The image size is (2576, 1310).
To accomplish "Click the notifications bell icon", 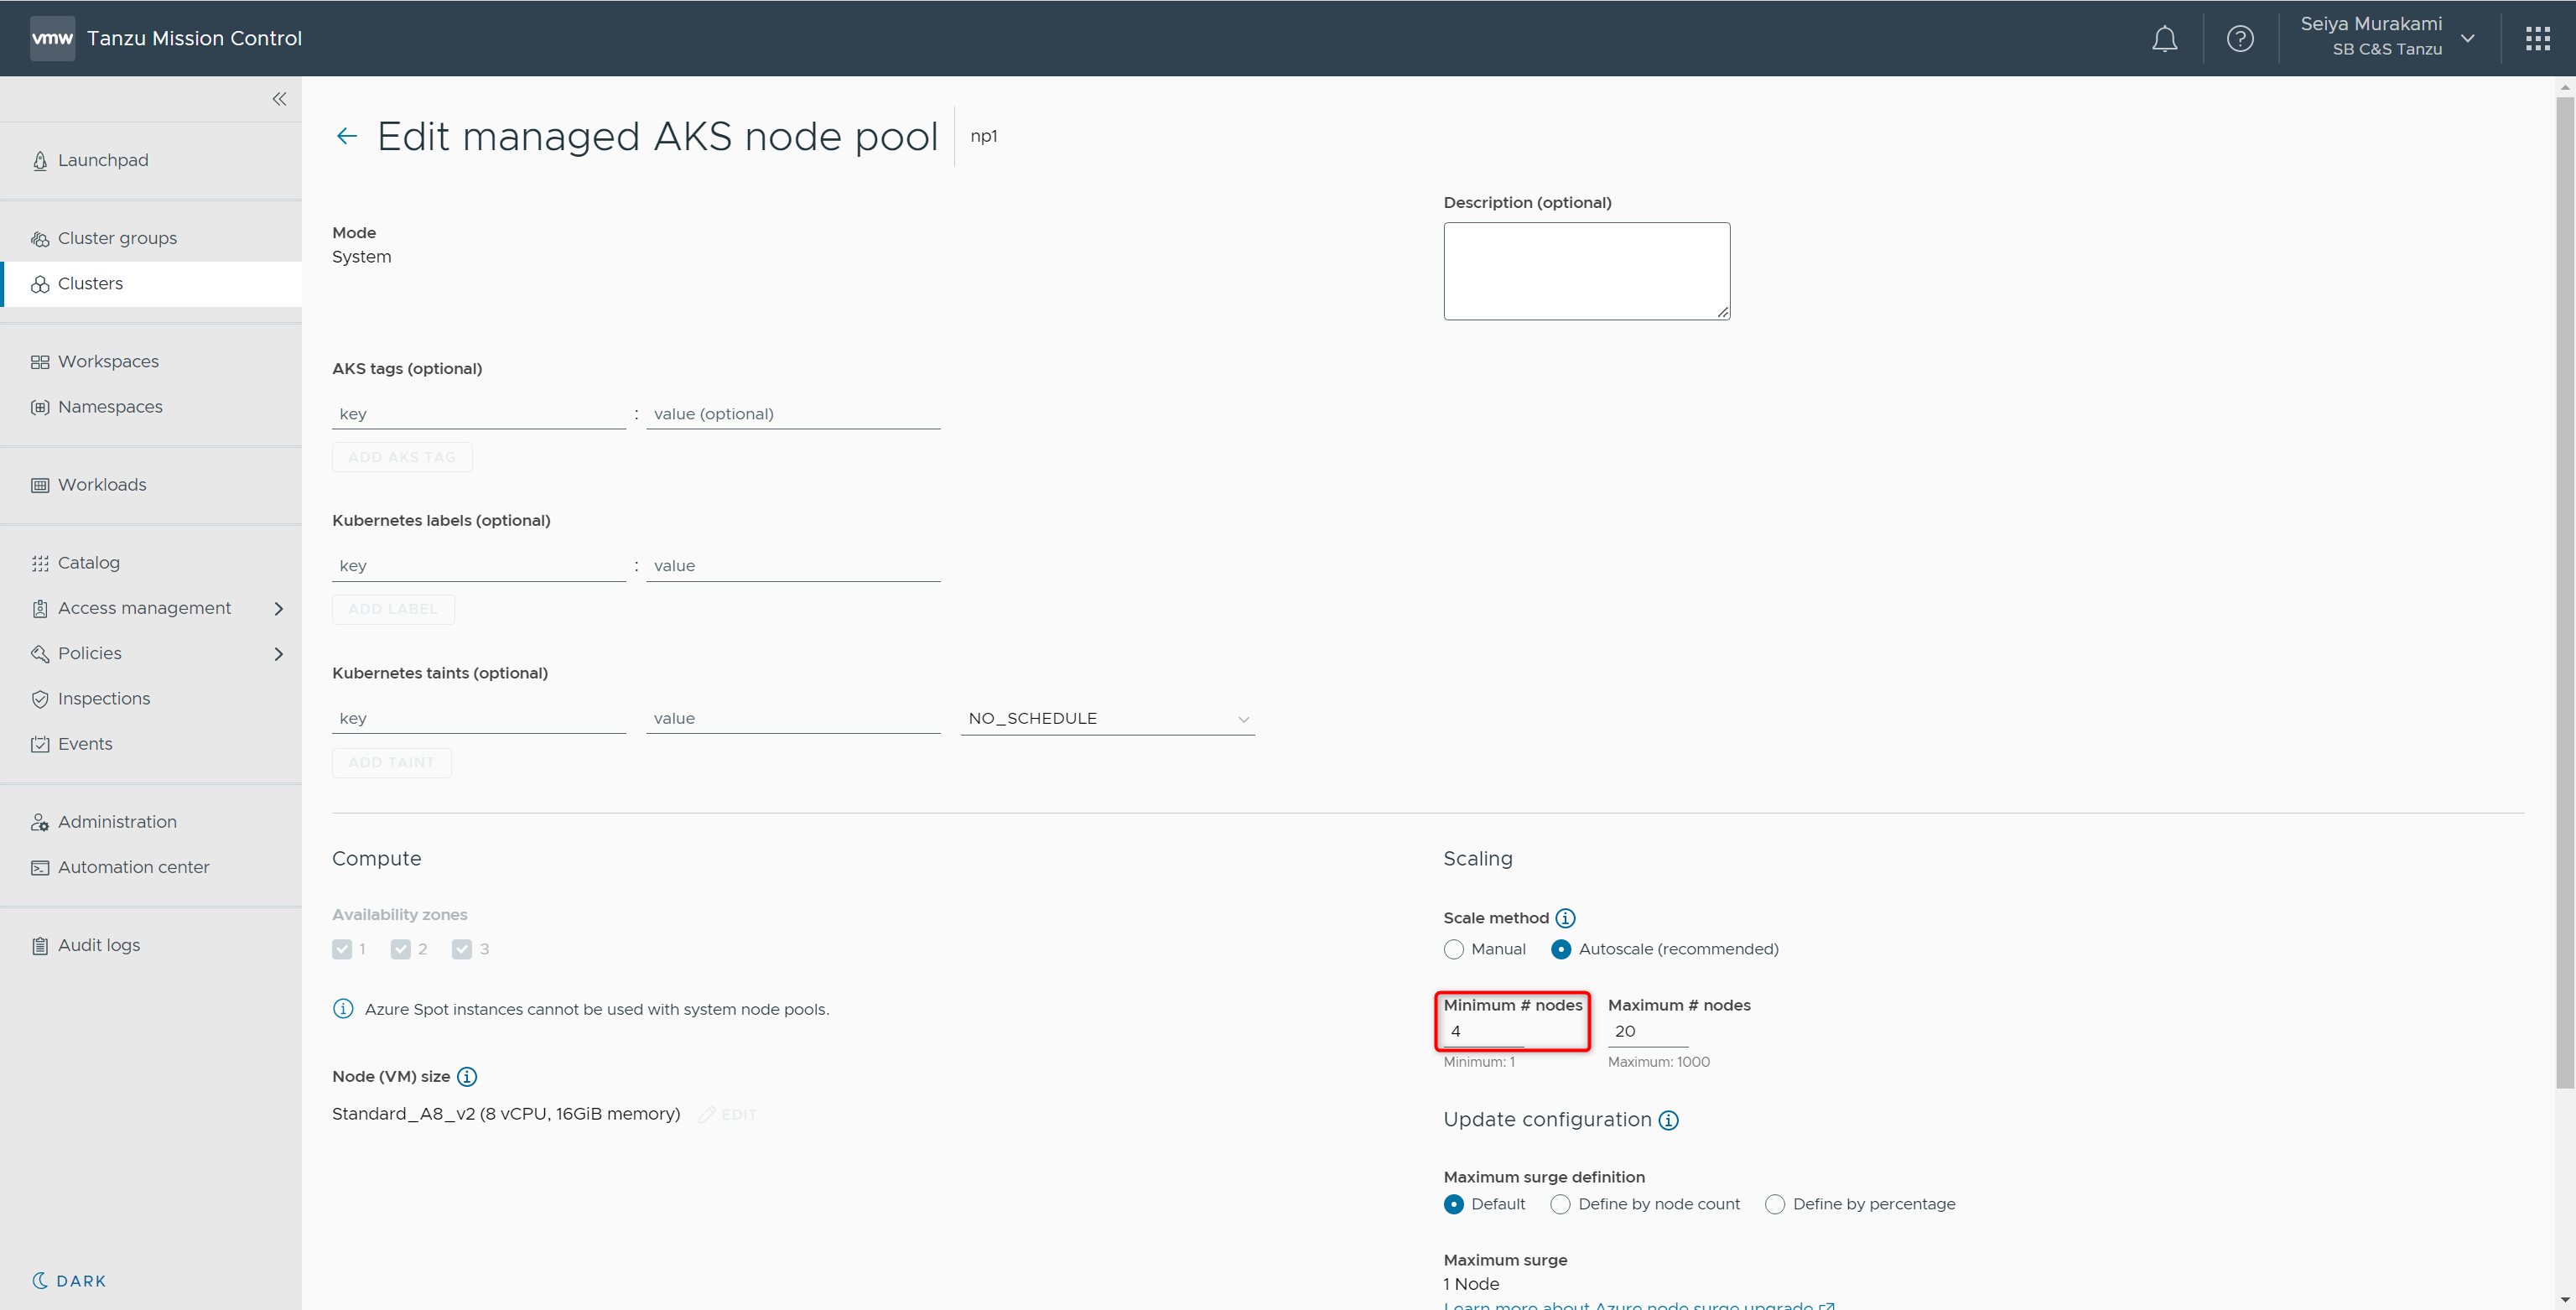I will (x=2164, y=39).
